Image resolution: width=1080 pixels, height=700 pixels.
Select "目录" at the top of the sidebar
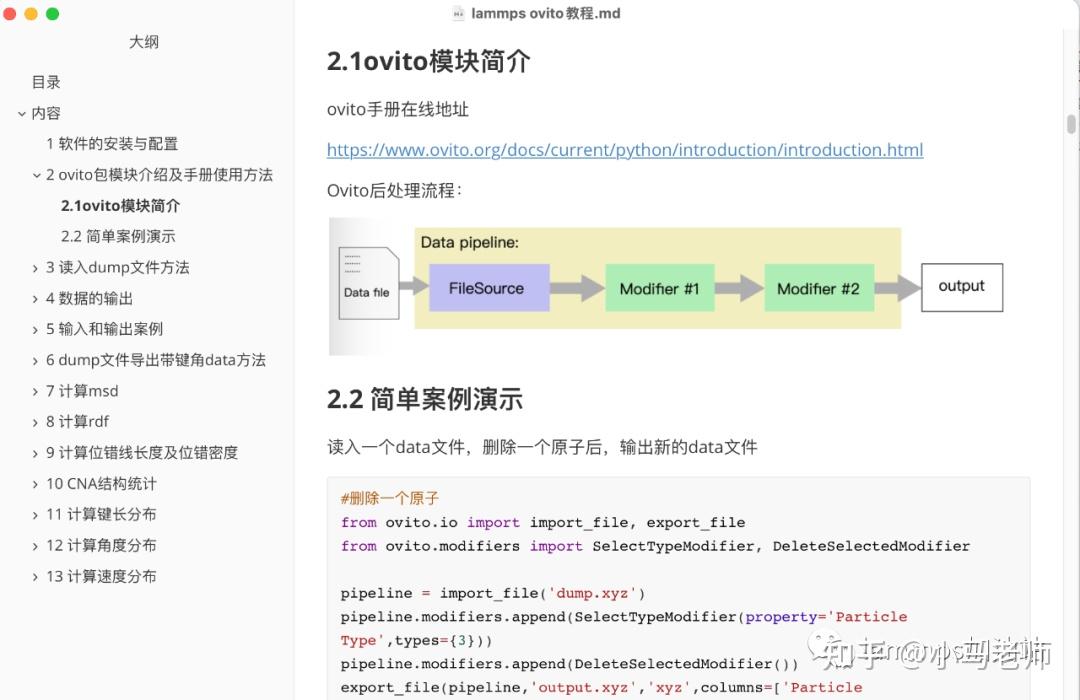(45, 82)
